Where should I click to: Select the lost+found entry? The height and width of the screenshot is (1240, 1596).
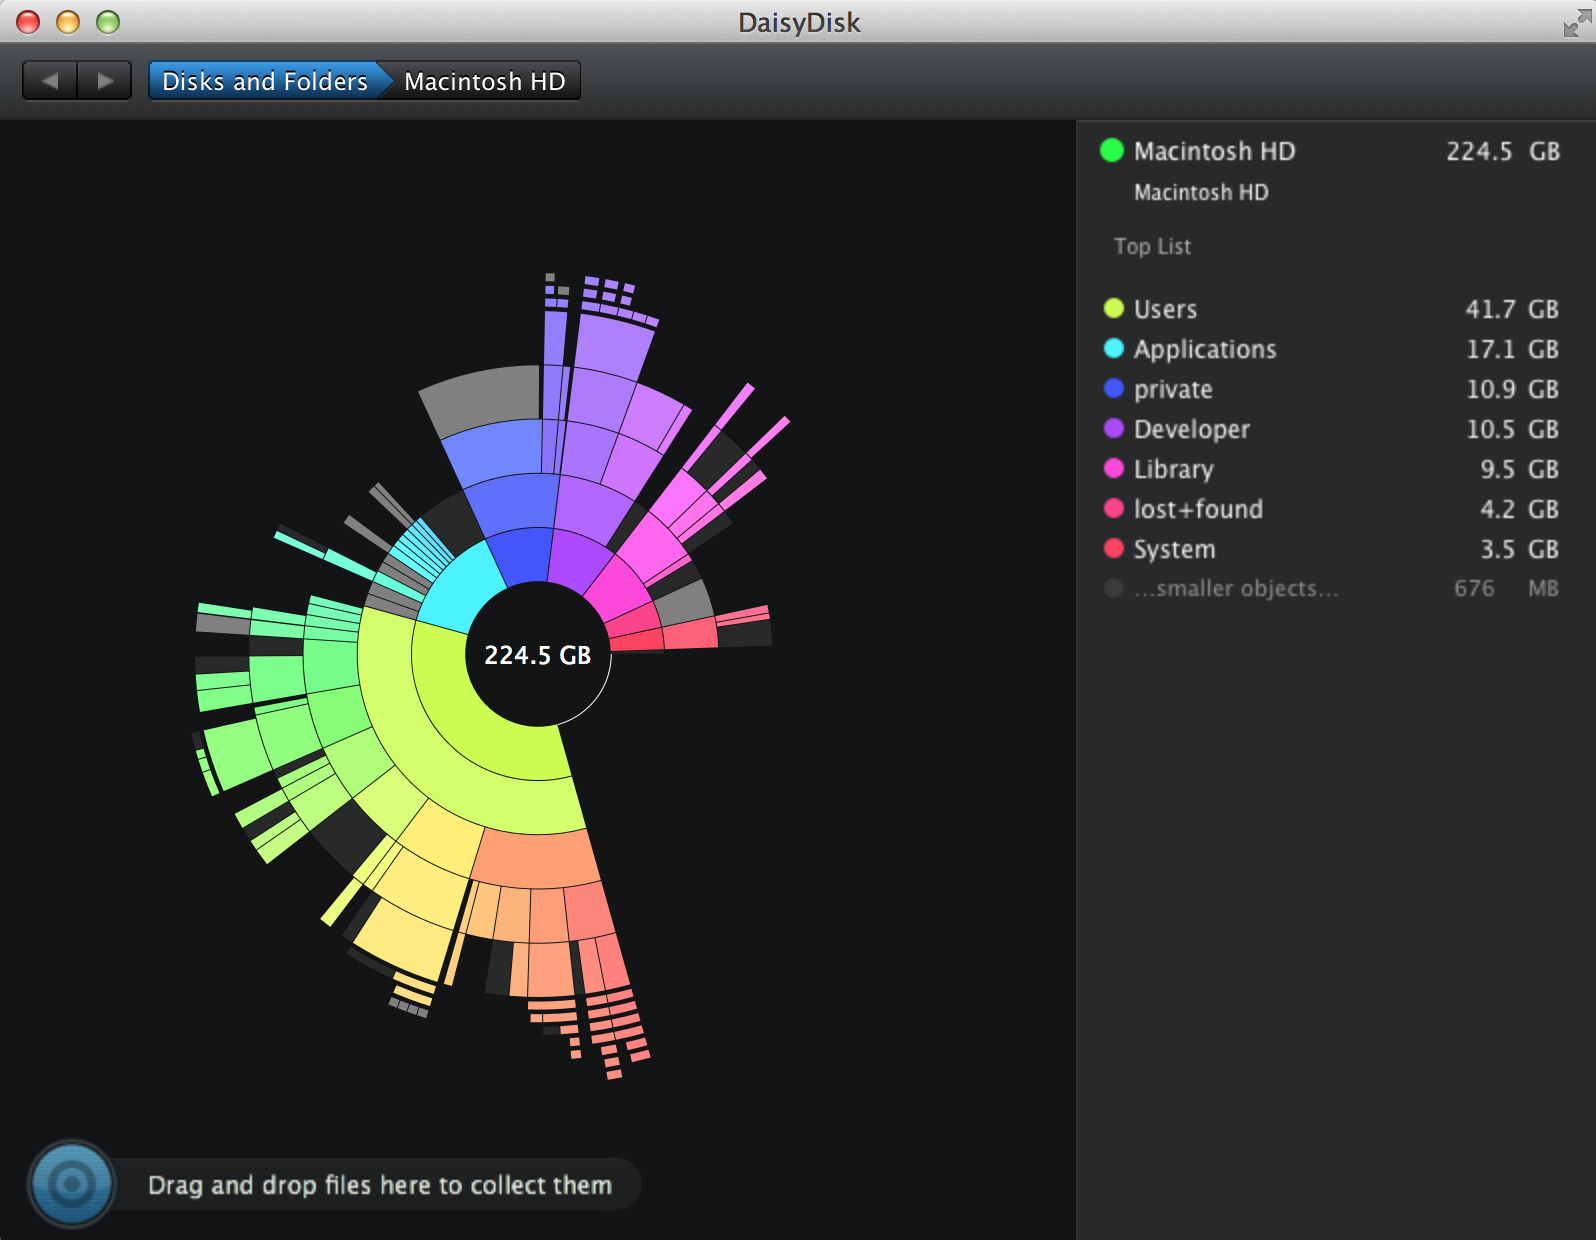coord(1331,509)
